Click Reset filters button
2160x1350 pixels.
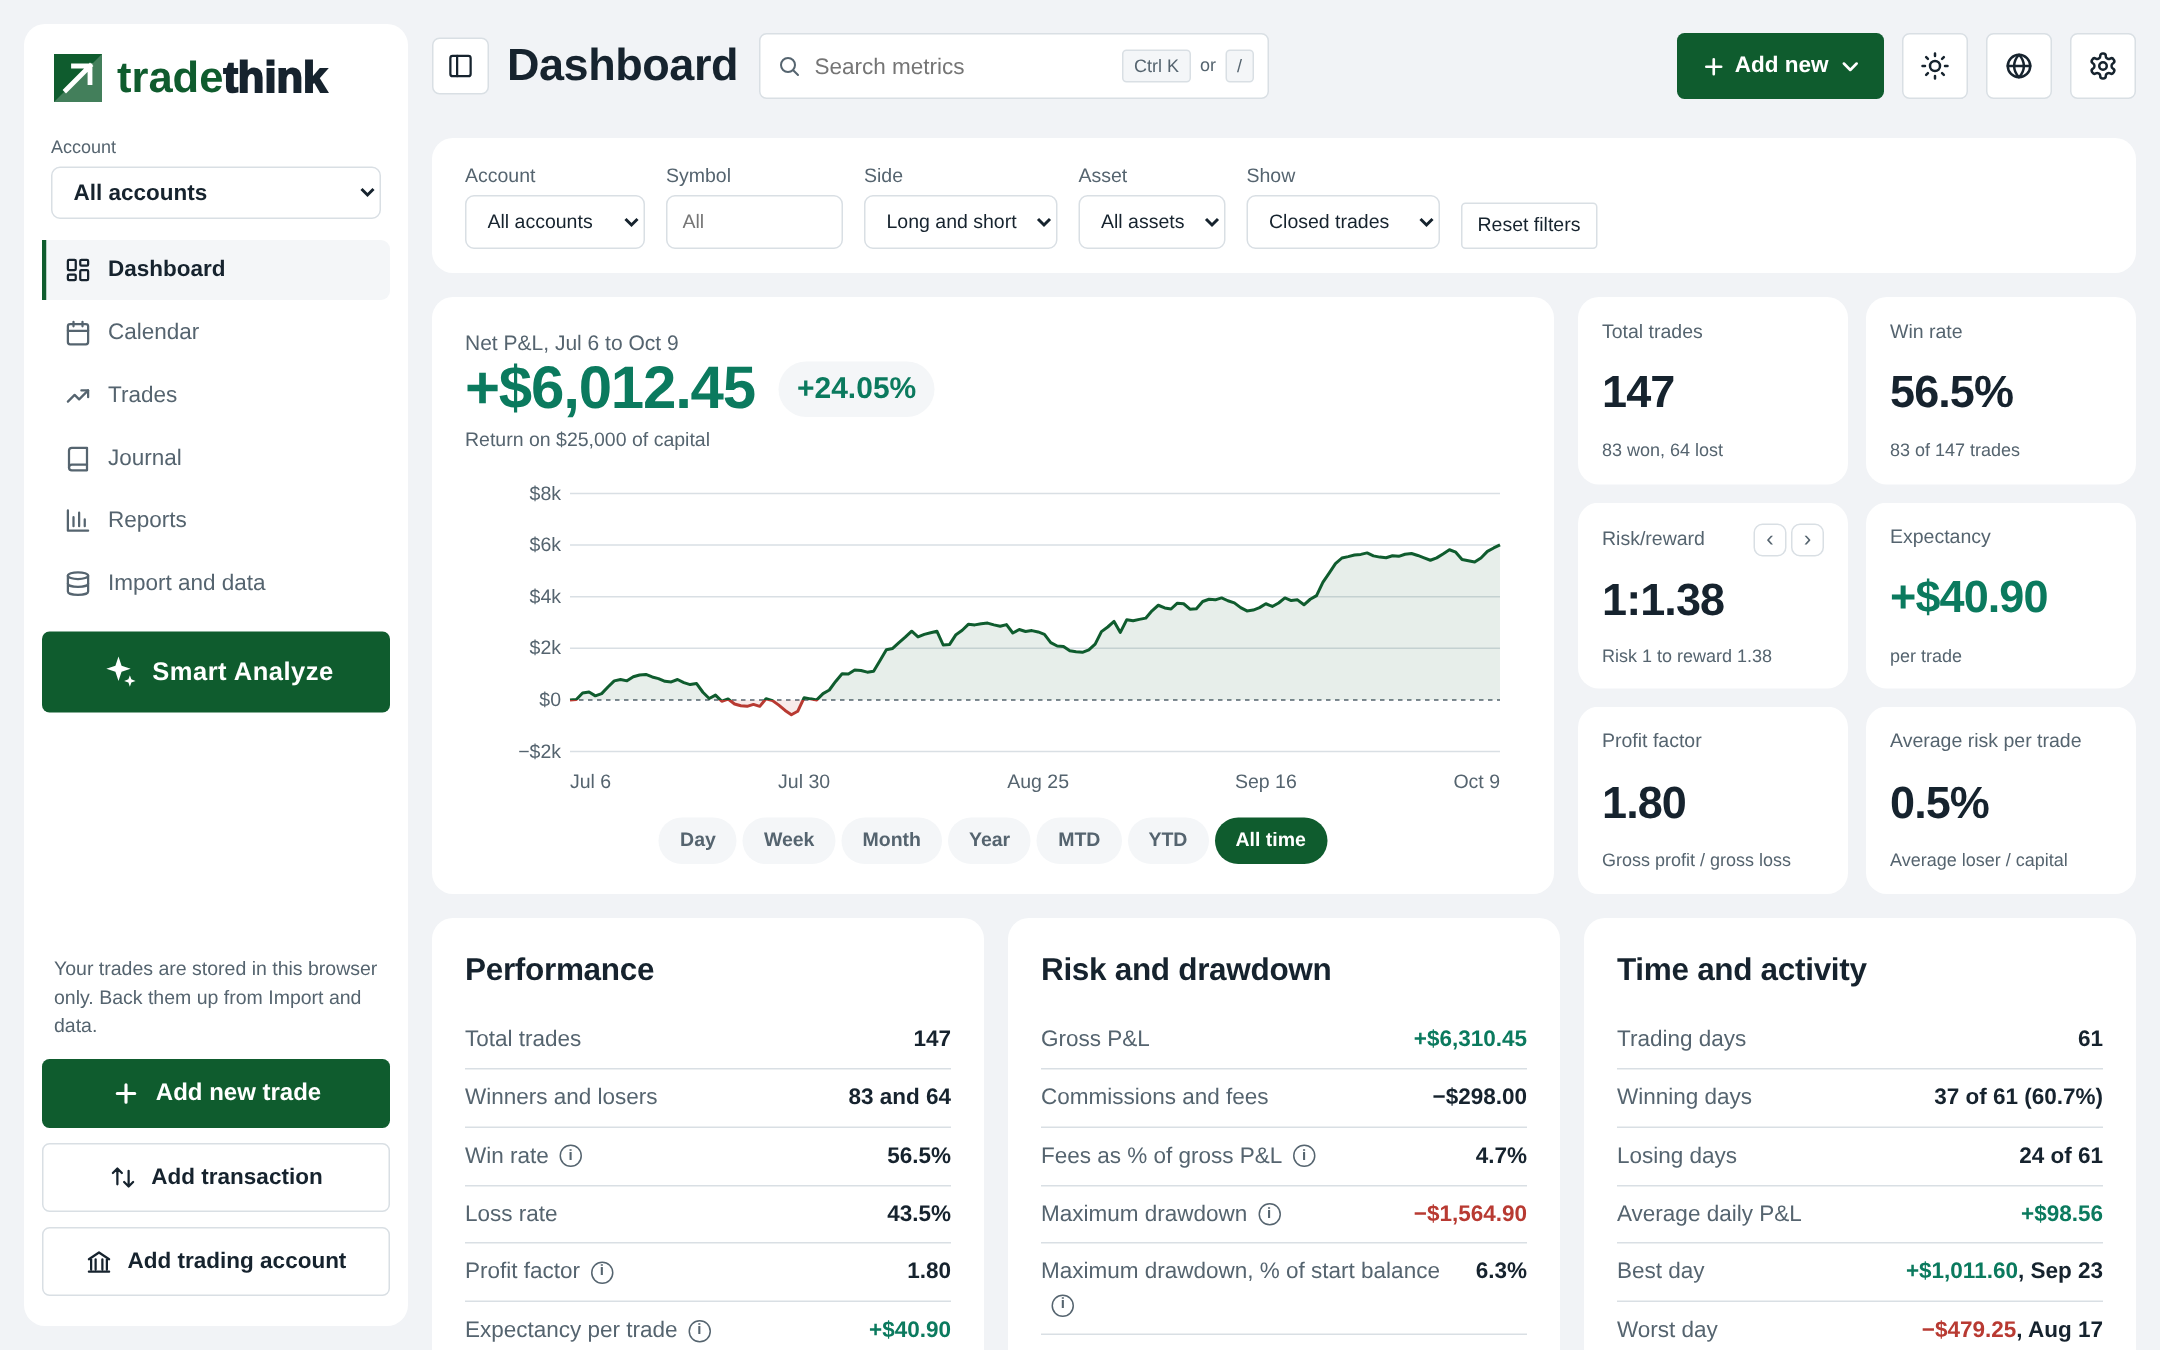coord(1528,225)
